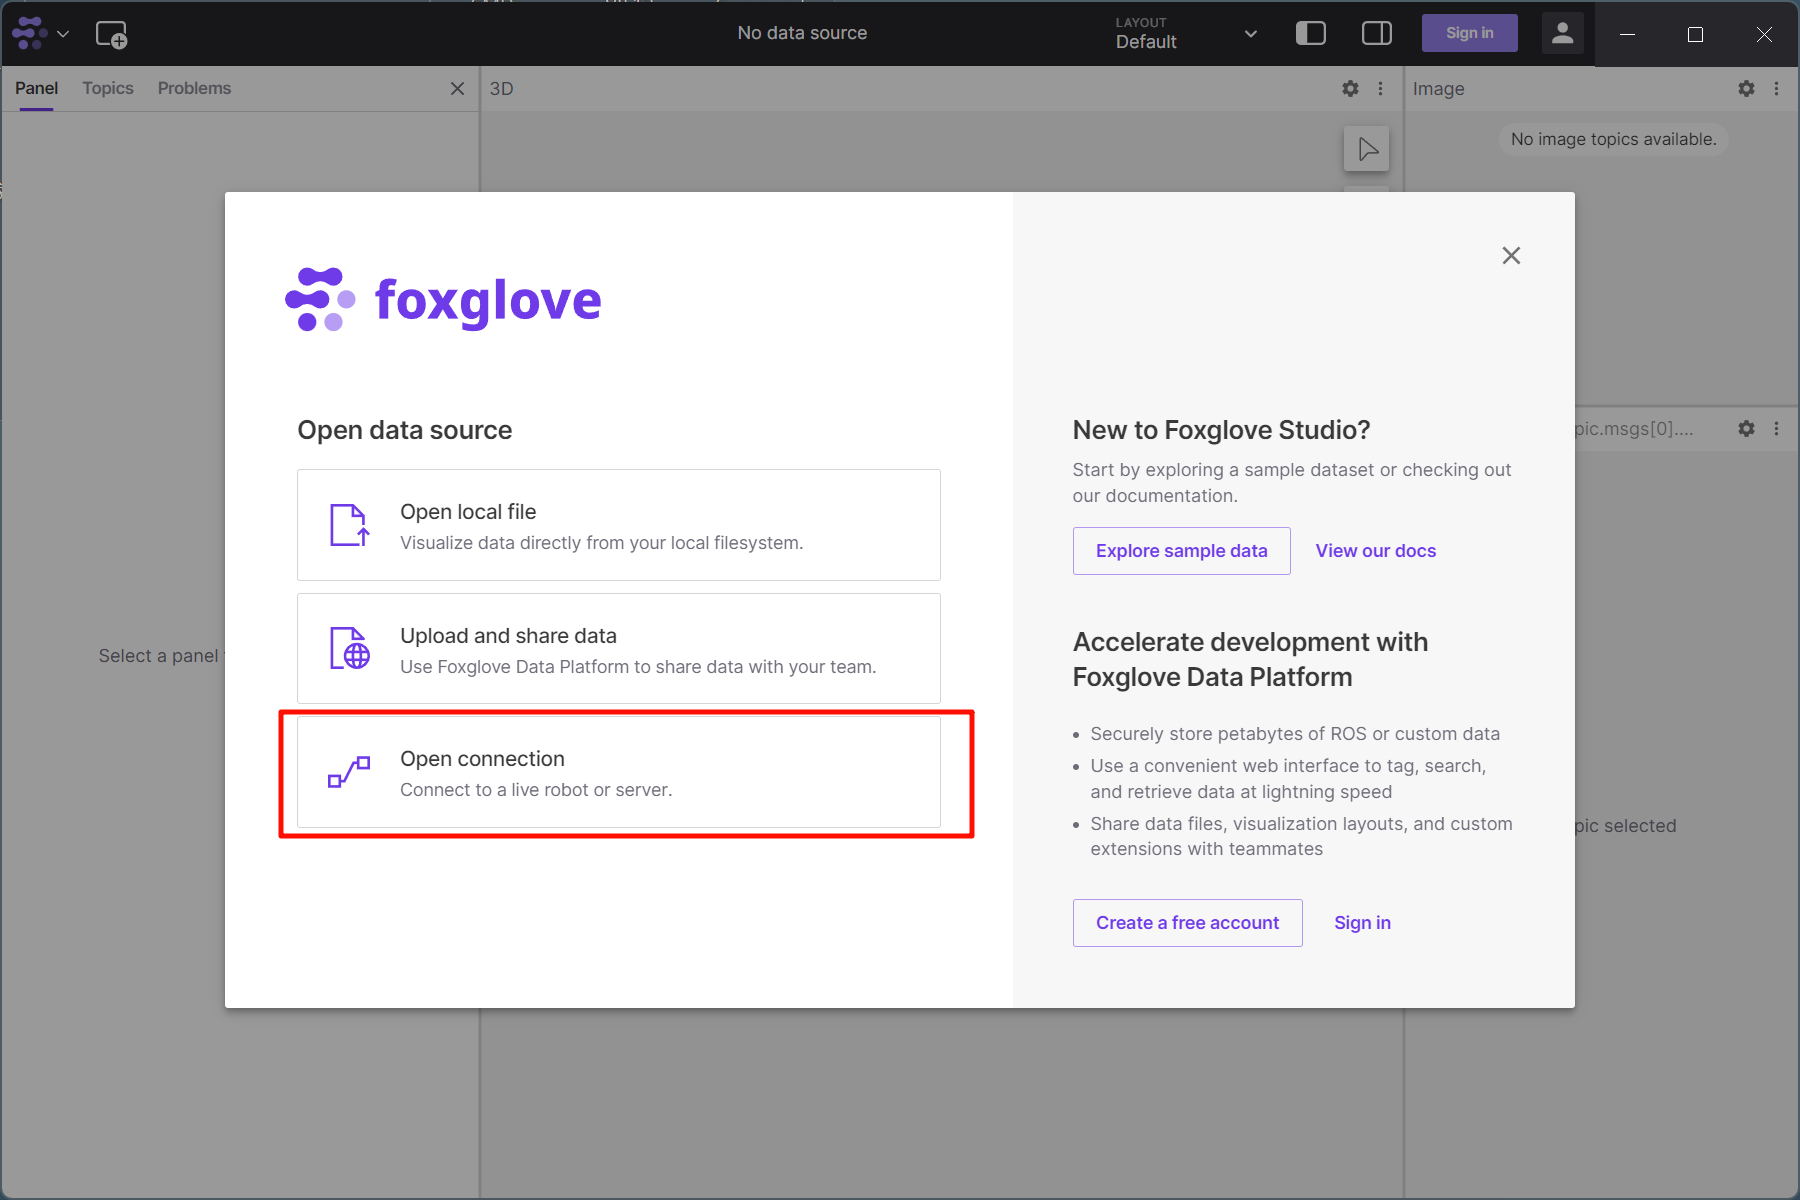
Task: Open 3D panel settings gear
Action: click(x=1350, y=88)
